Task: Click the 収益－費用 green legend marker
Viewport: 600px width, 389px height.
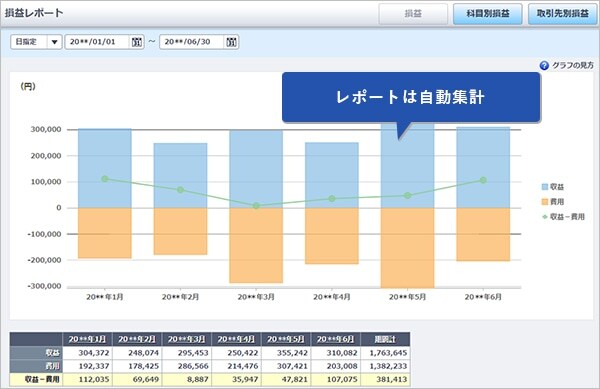Action: click(x=545, y=217)
